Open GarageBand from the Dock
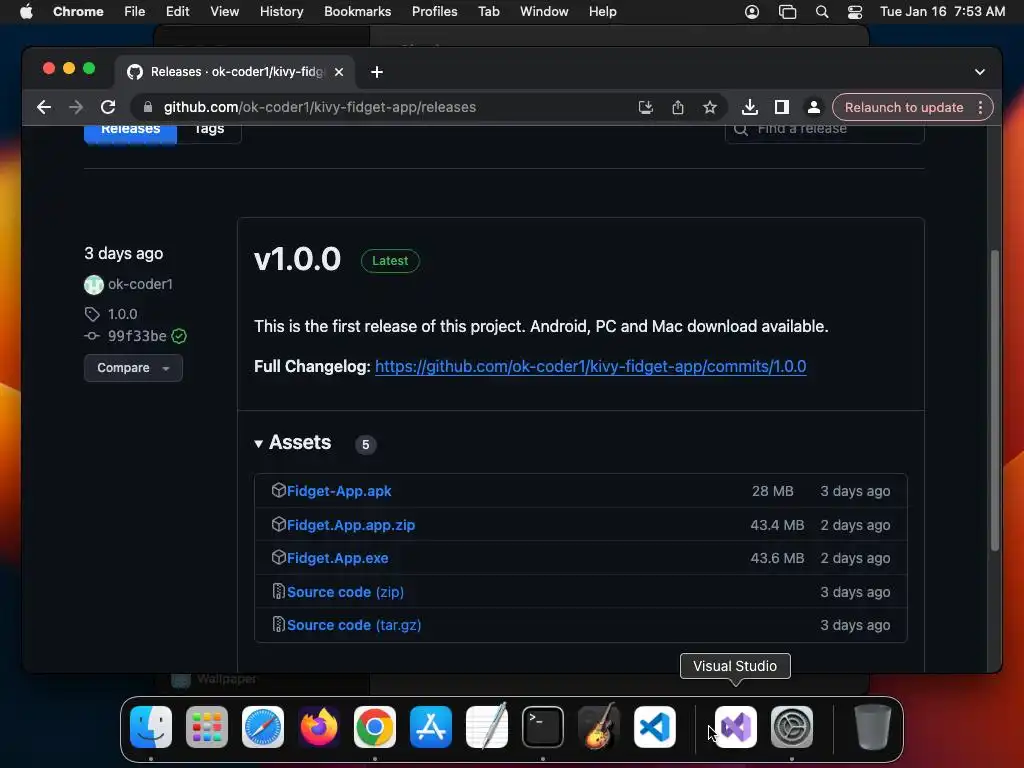 coord(598,727)
